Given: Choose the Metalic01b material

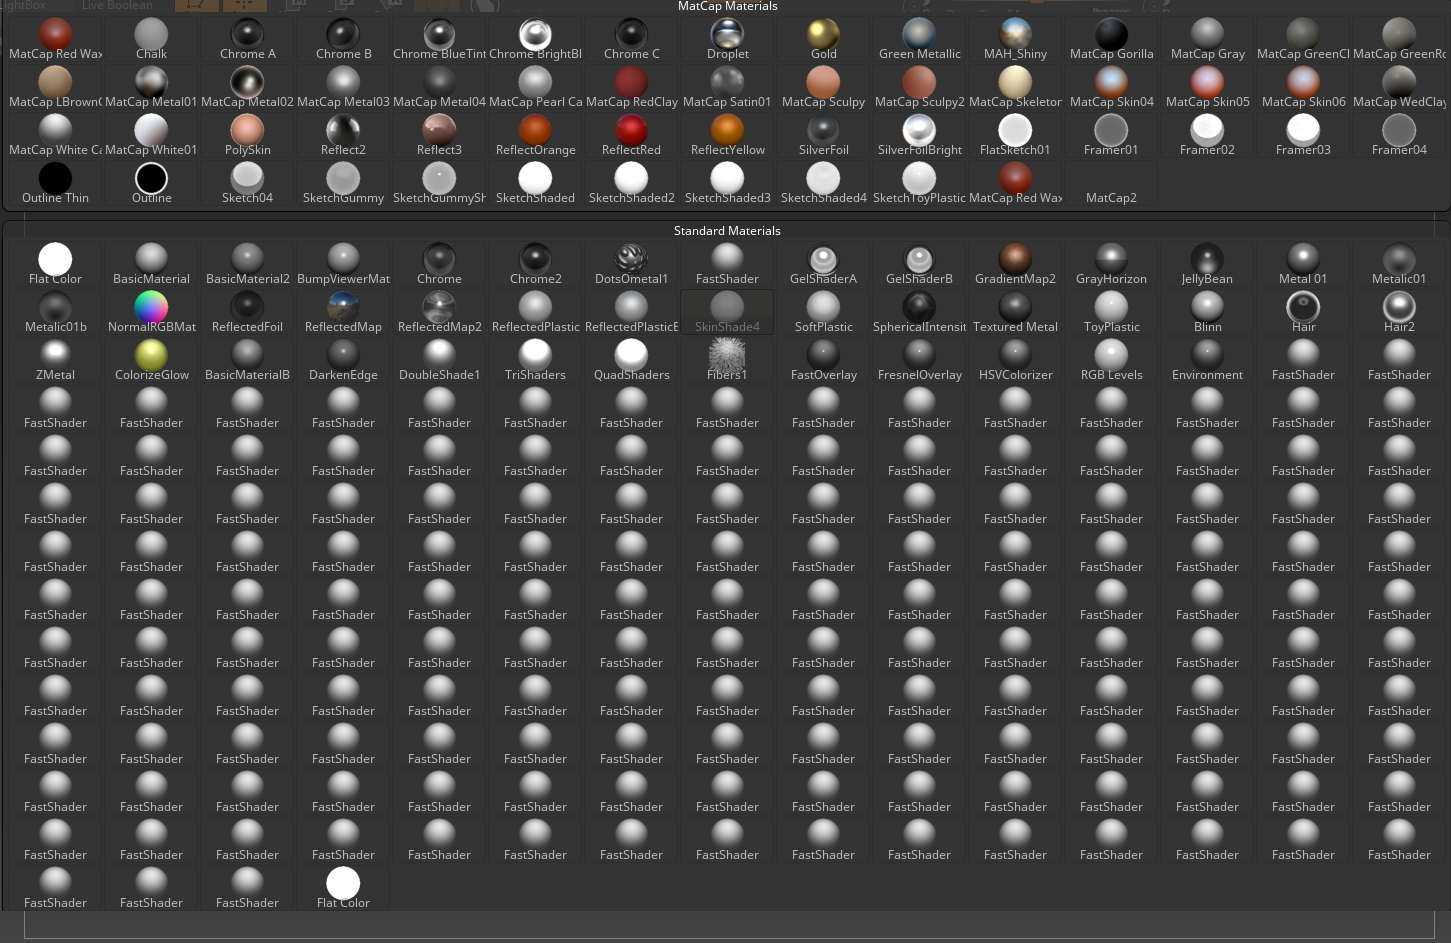Looking at the screenshot, I should (x=55, y=312).
